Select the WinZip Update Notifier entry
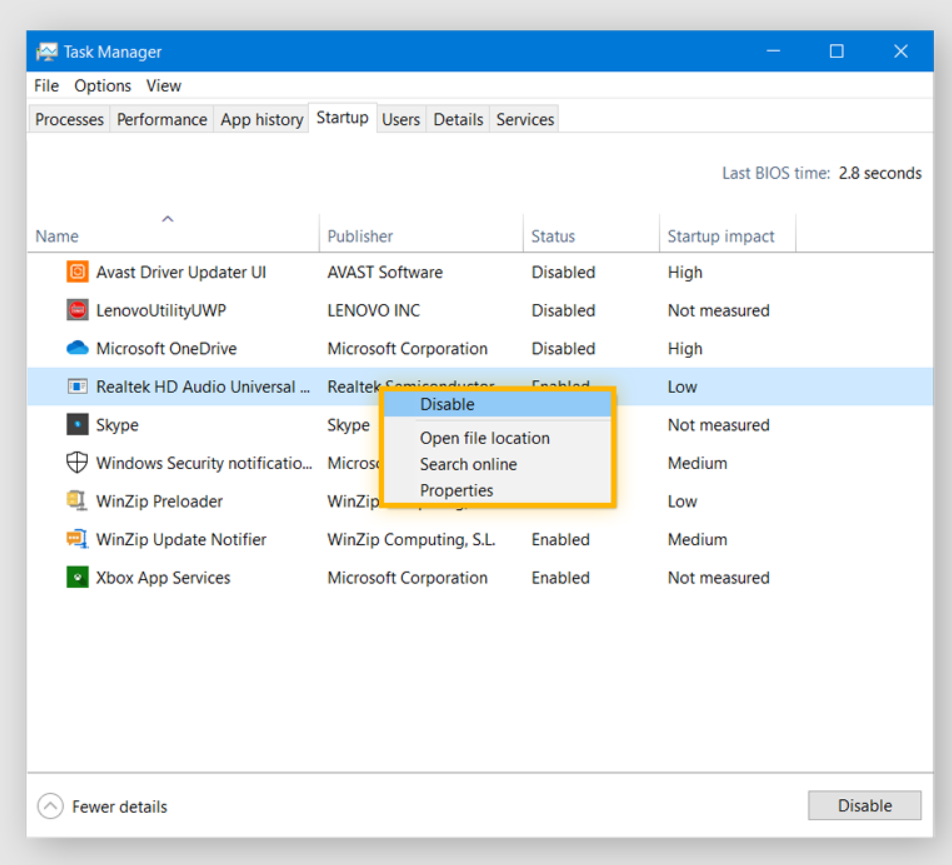Viewport: 952px width, 865px height. pos(480,540)
